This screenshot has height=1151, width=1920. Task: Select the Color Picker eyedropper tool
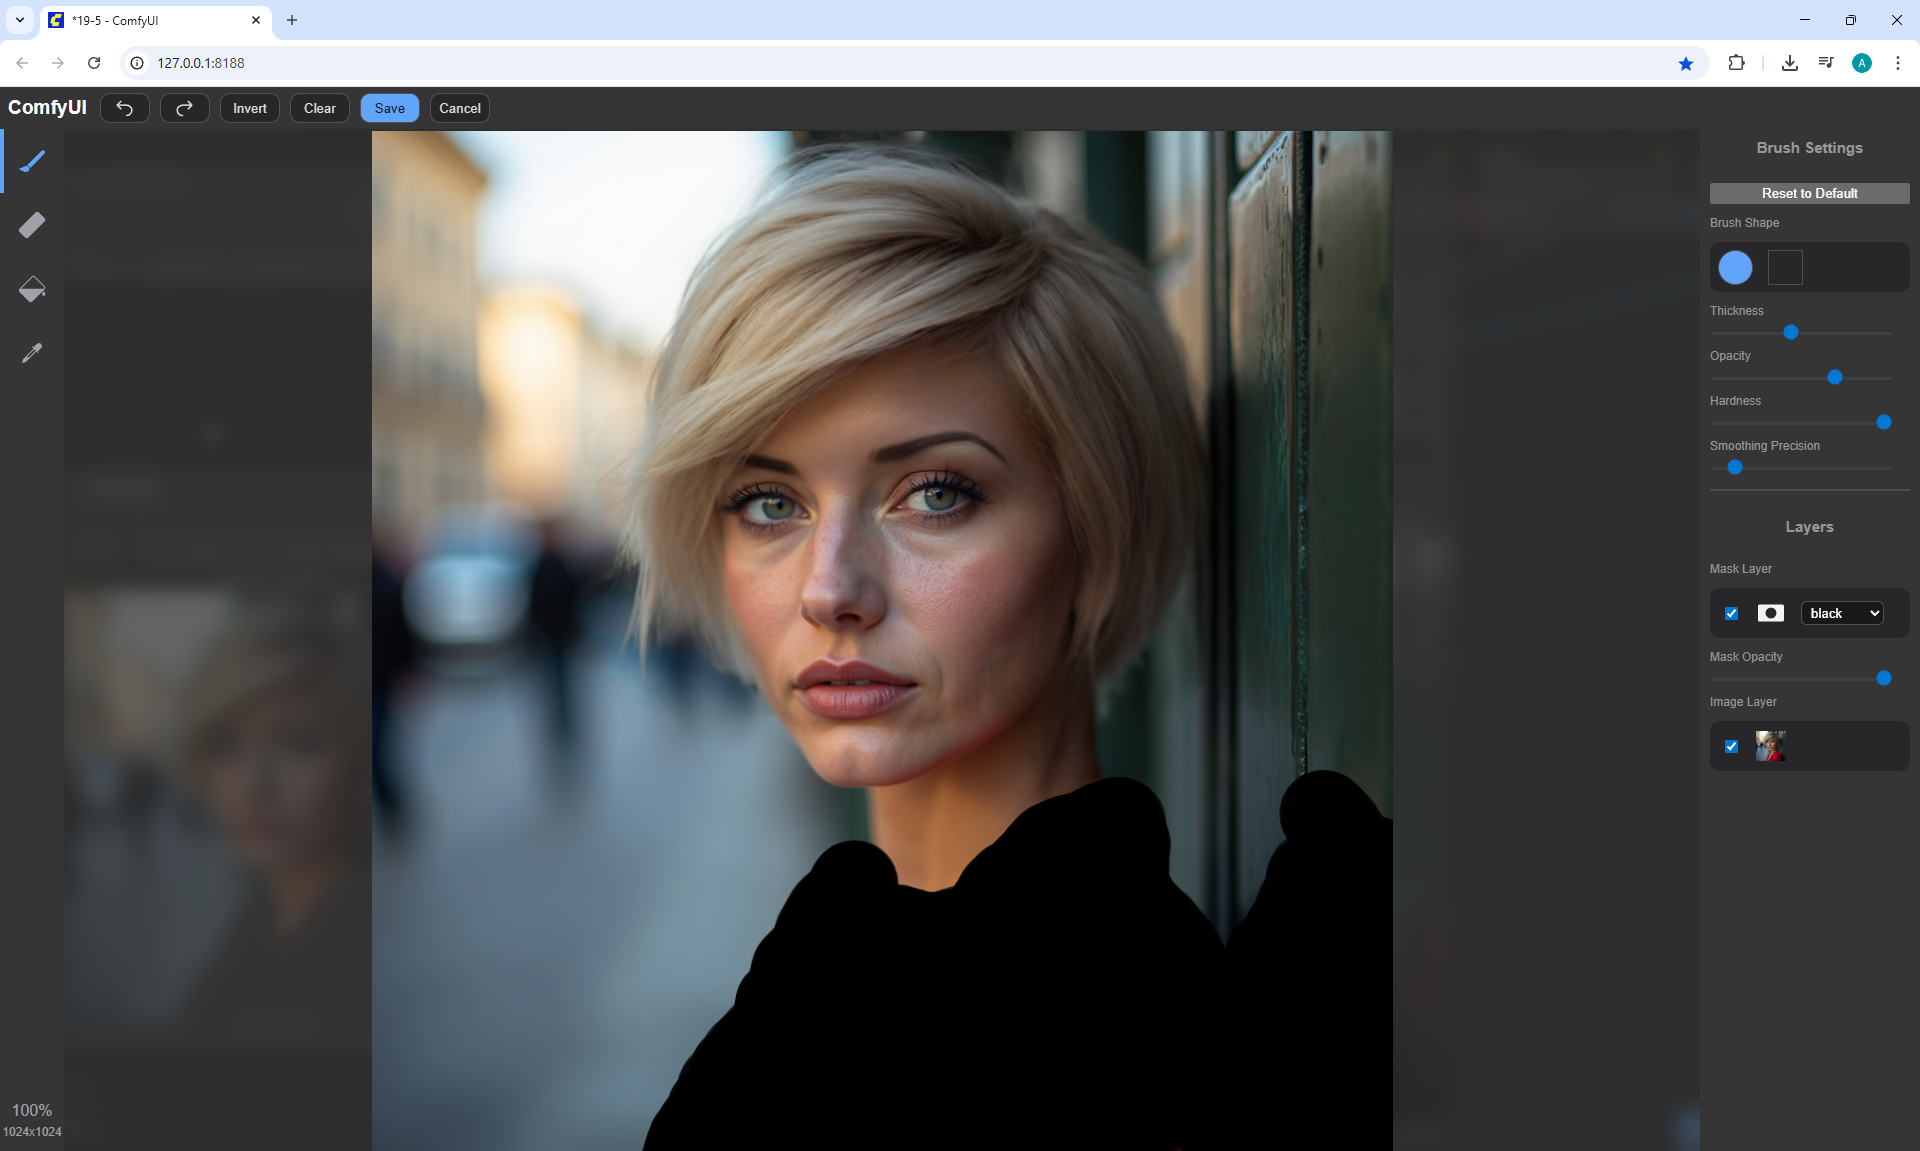tap(32, 353)
